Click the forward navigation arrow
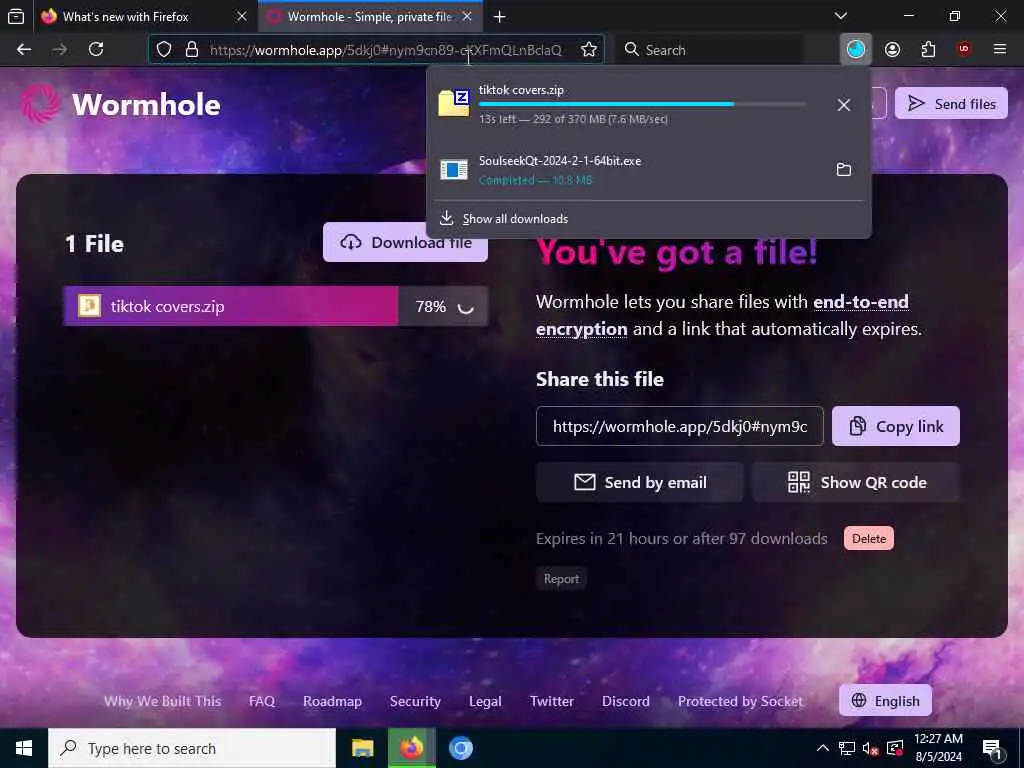The height and width of the screenshot is (768, 1024). pyautogui.click(x=59, y=50)
